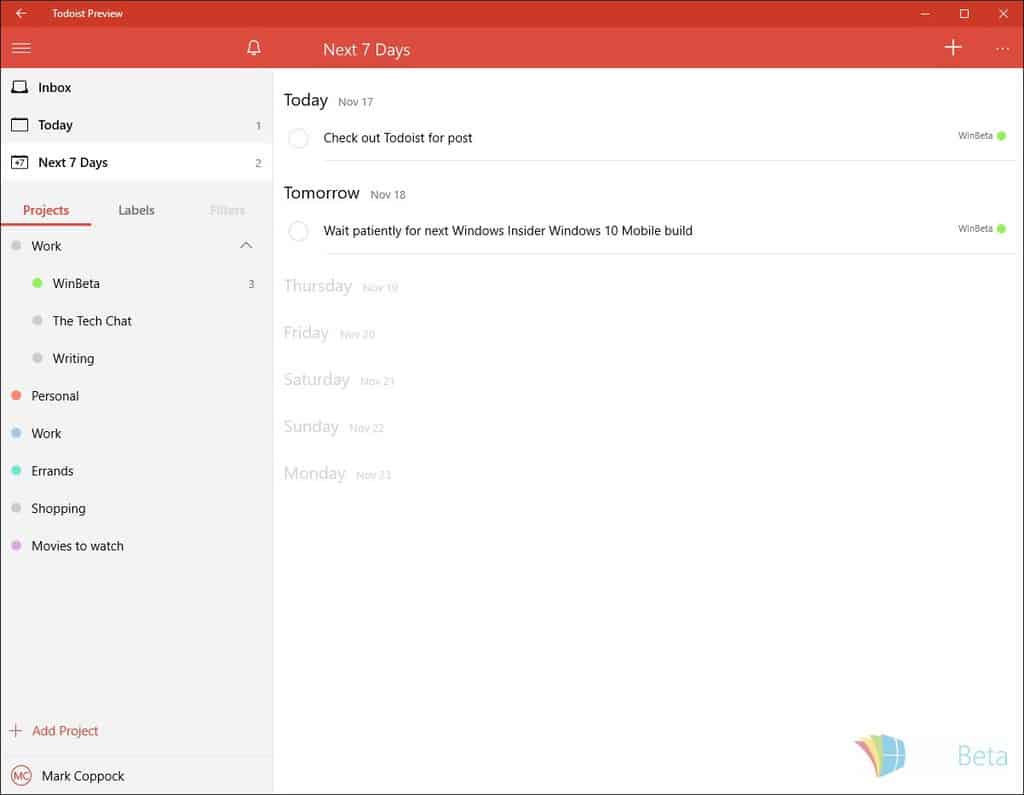Select the Projects tab

tap(46, 210)
